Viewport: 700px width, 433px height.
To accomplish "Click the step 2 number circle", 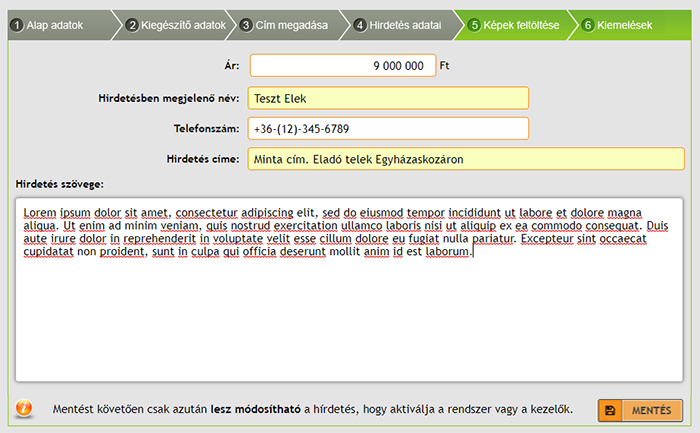I will tap(132, 24).
